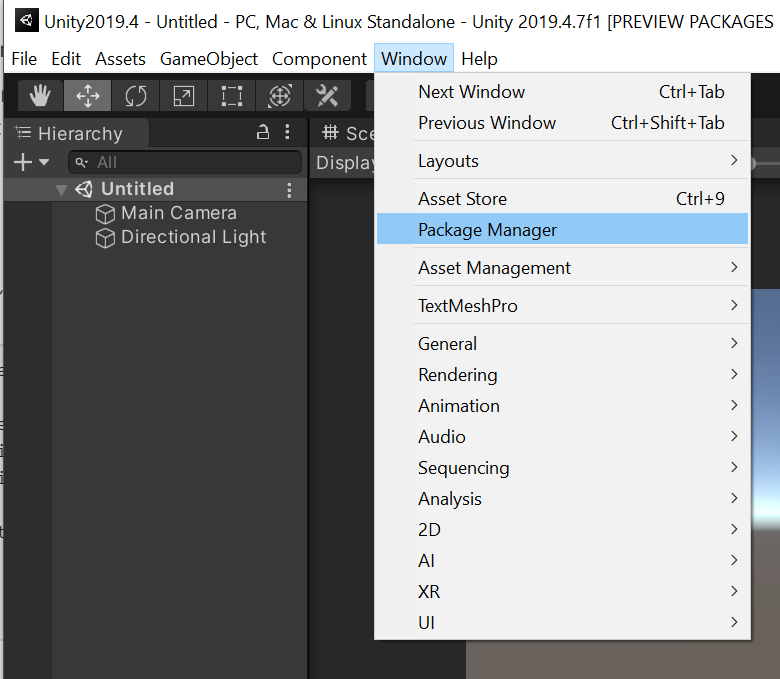This screenshot has width=780, height=679.
Task: Toggle the Hierarchy panel lock
Action: coord(263,132)
